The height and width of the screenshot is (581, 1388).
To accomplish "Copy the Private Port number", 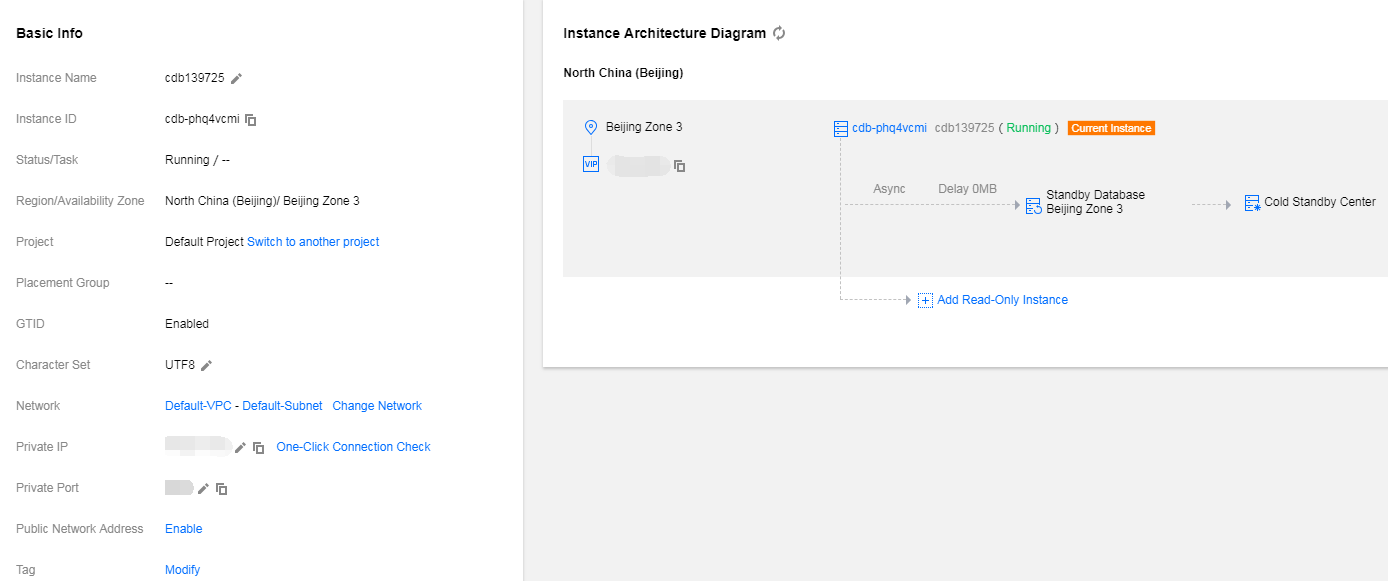I will click(x=222, y=489).
